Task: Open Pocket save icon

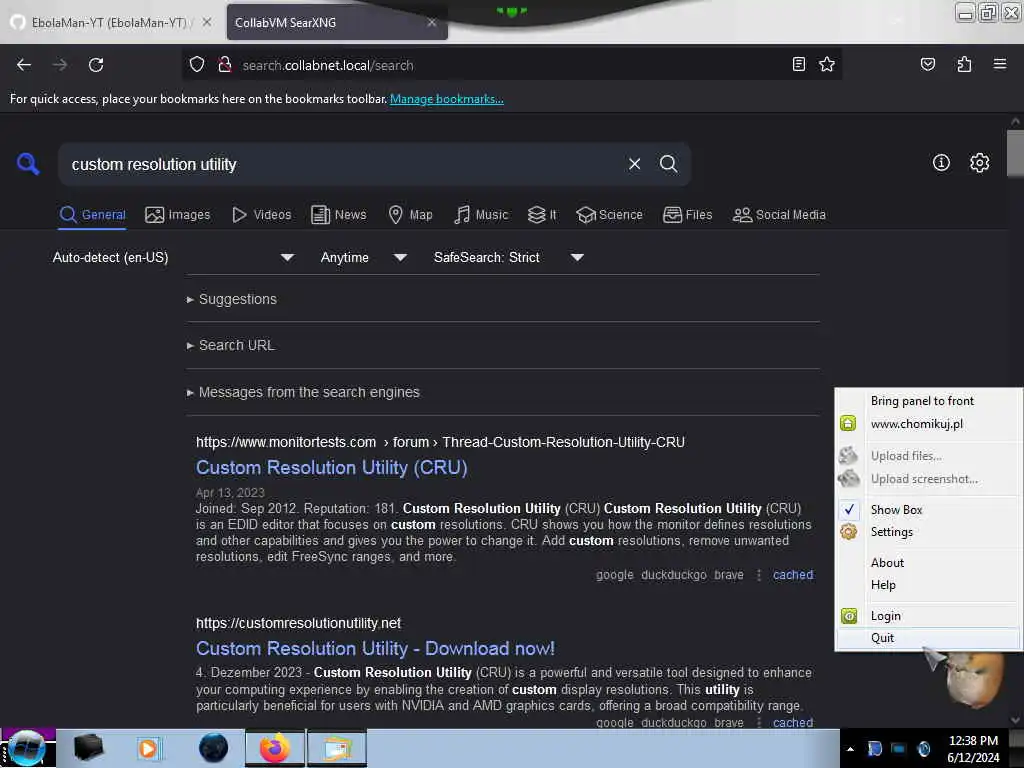Action: 927,64
